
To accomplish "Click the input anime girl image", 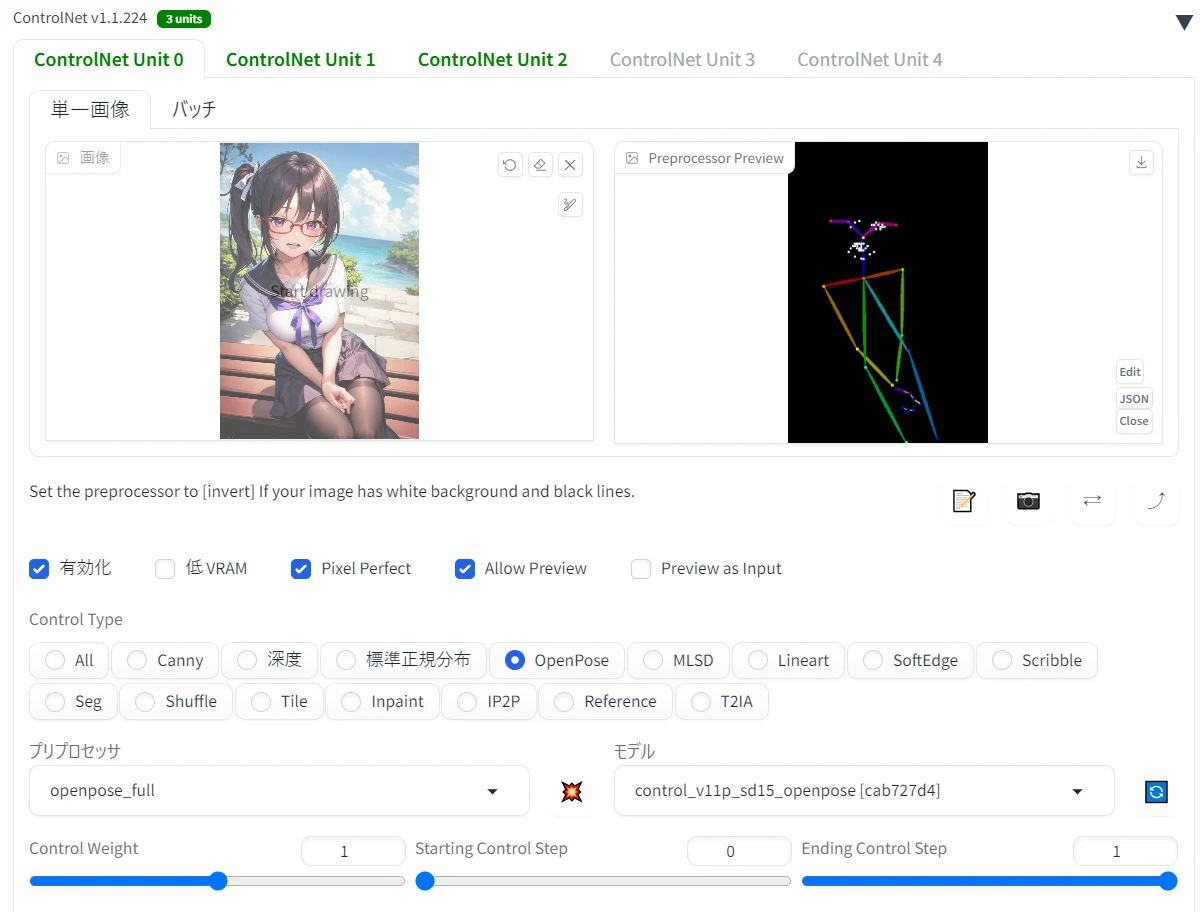I will 319,291.
